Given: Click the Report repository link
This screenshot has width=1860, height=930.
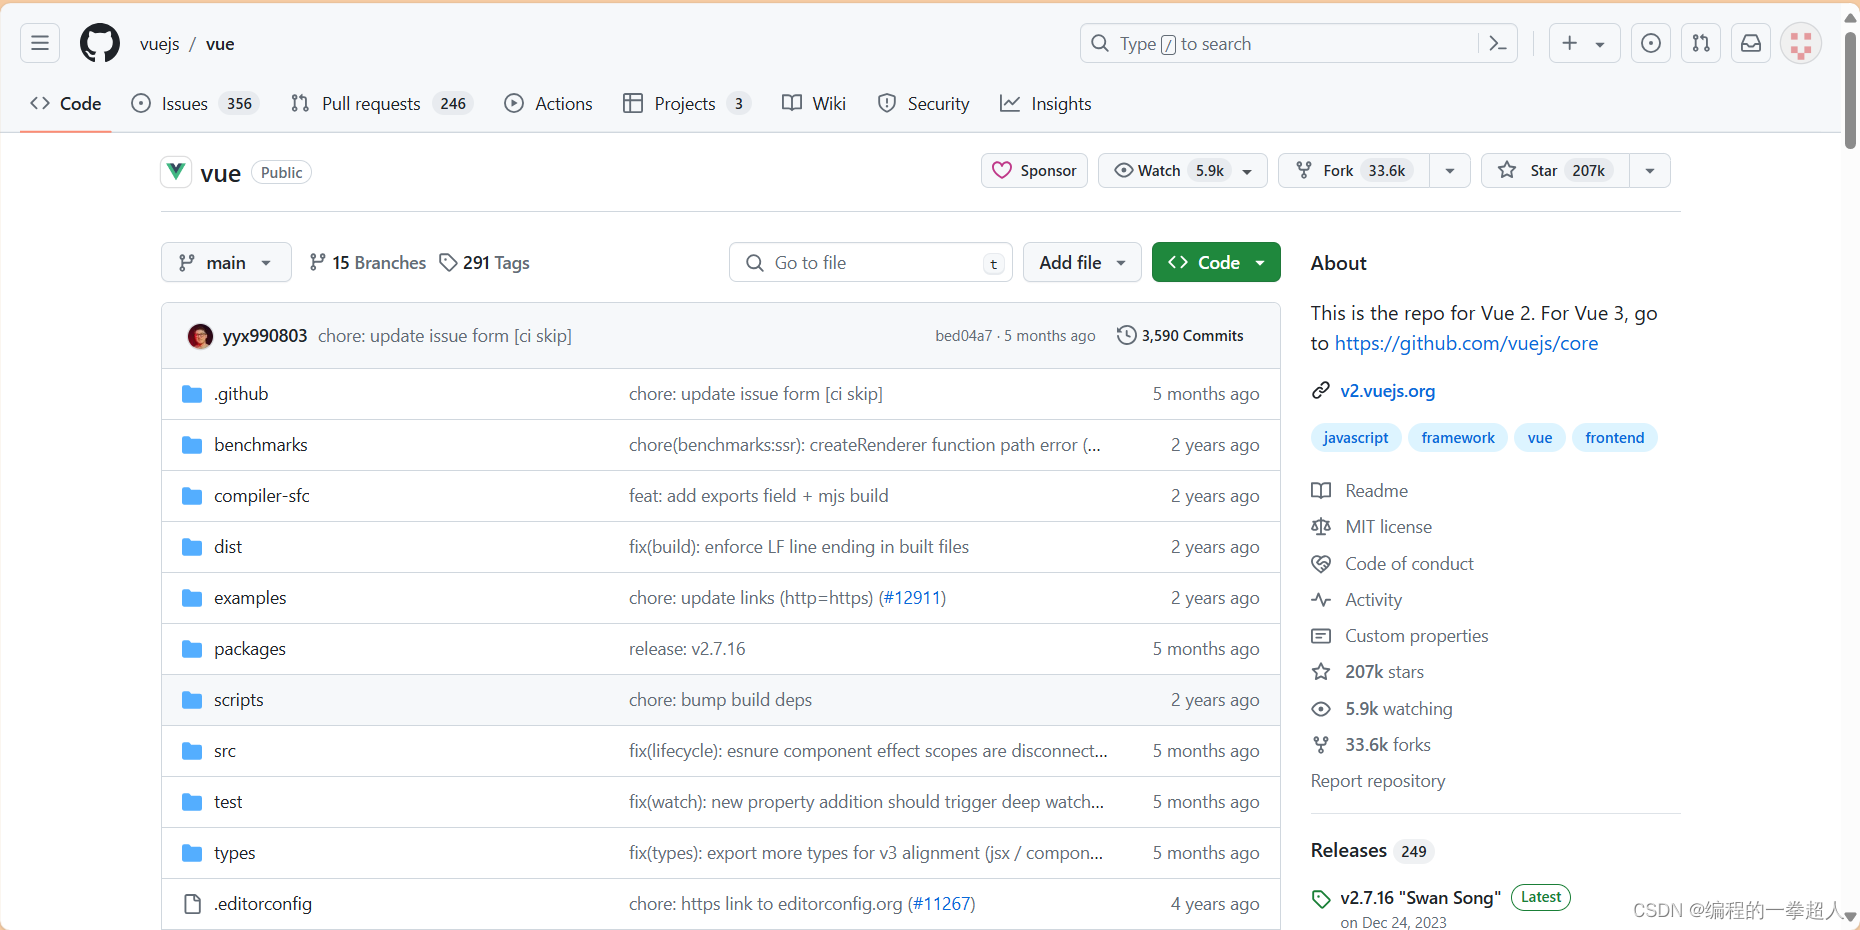Looking at the screenshot, I should [1378, 781].
